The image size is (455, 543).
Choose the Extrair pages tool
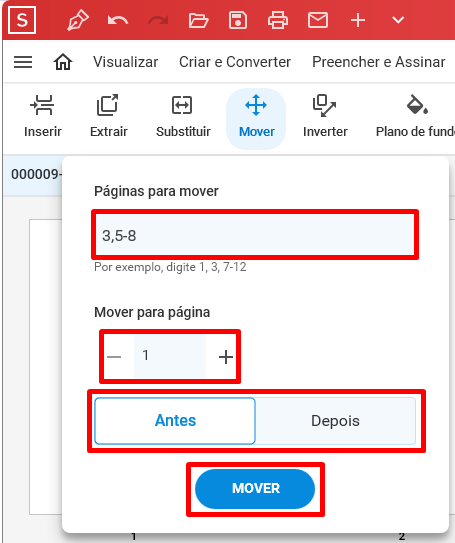[108, 117]
